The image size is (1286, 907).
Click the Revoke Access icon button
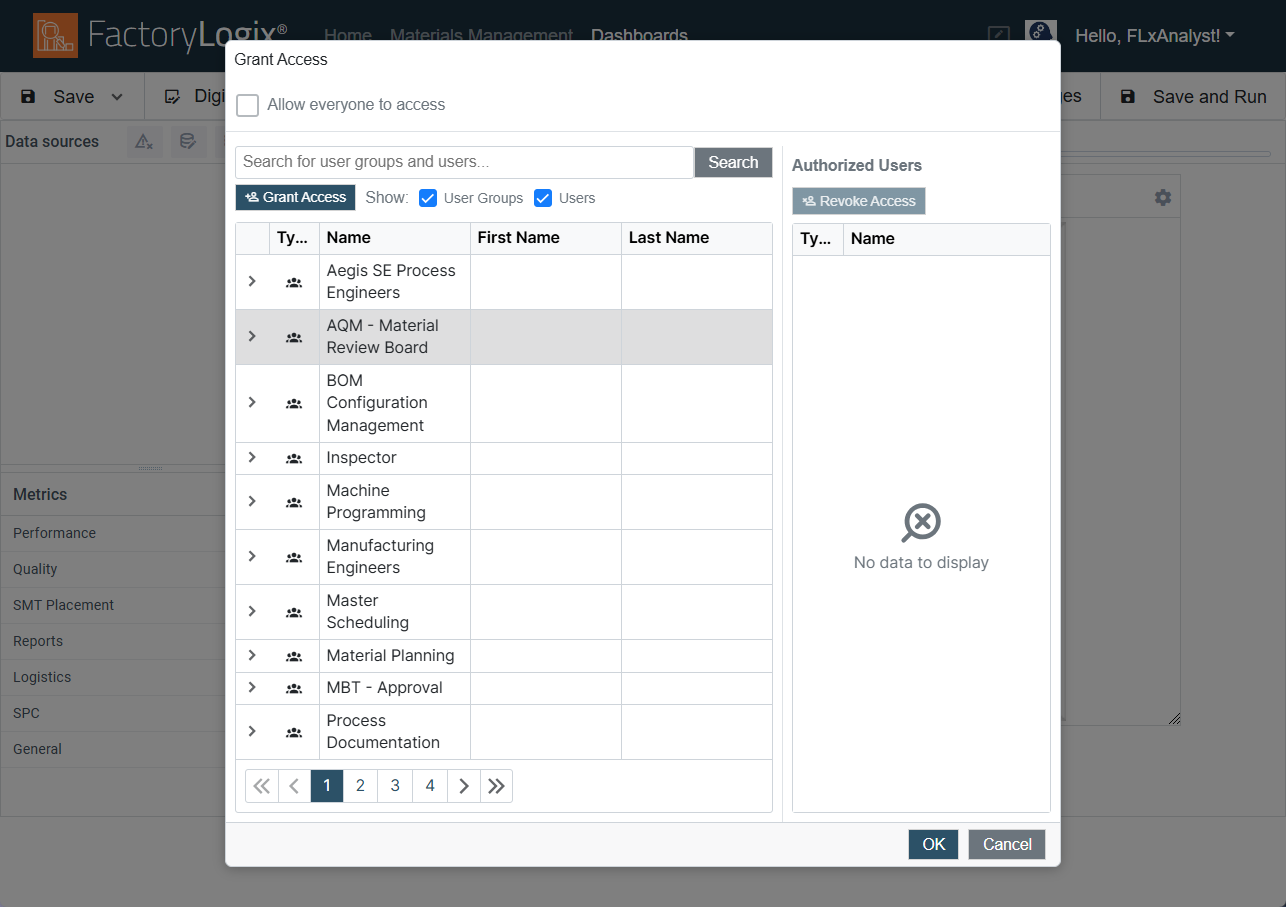click(x=858, y=201)
